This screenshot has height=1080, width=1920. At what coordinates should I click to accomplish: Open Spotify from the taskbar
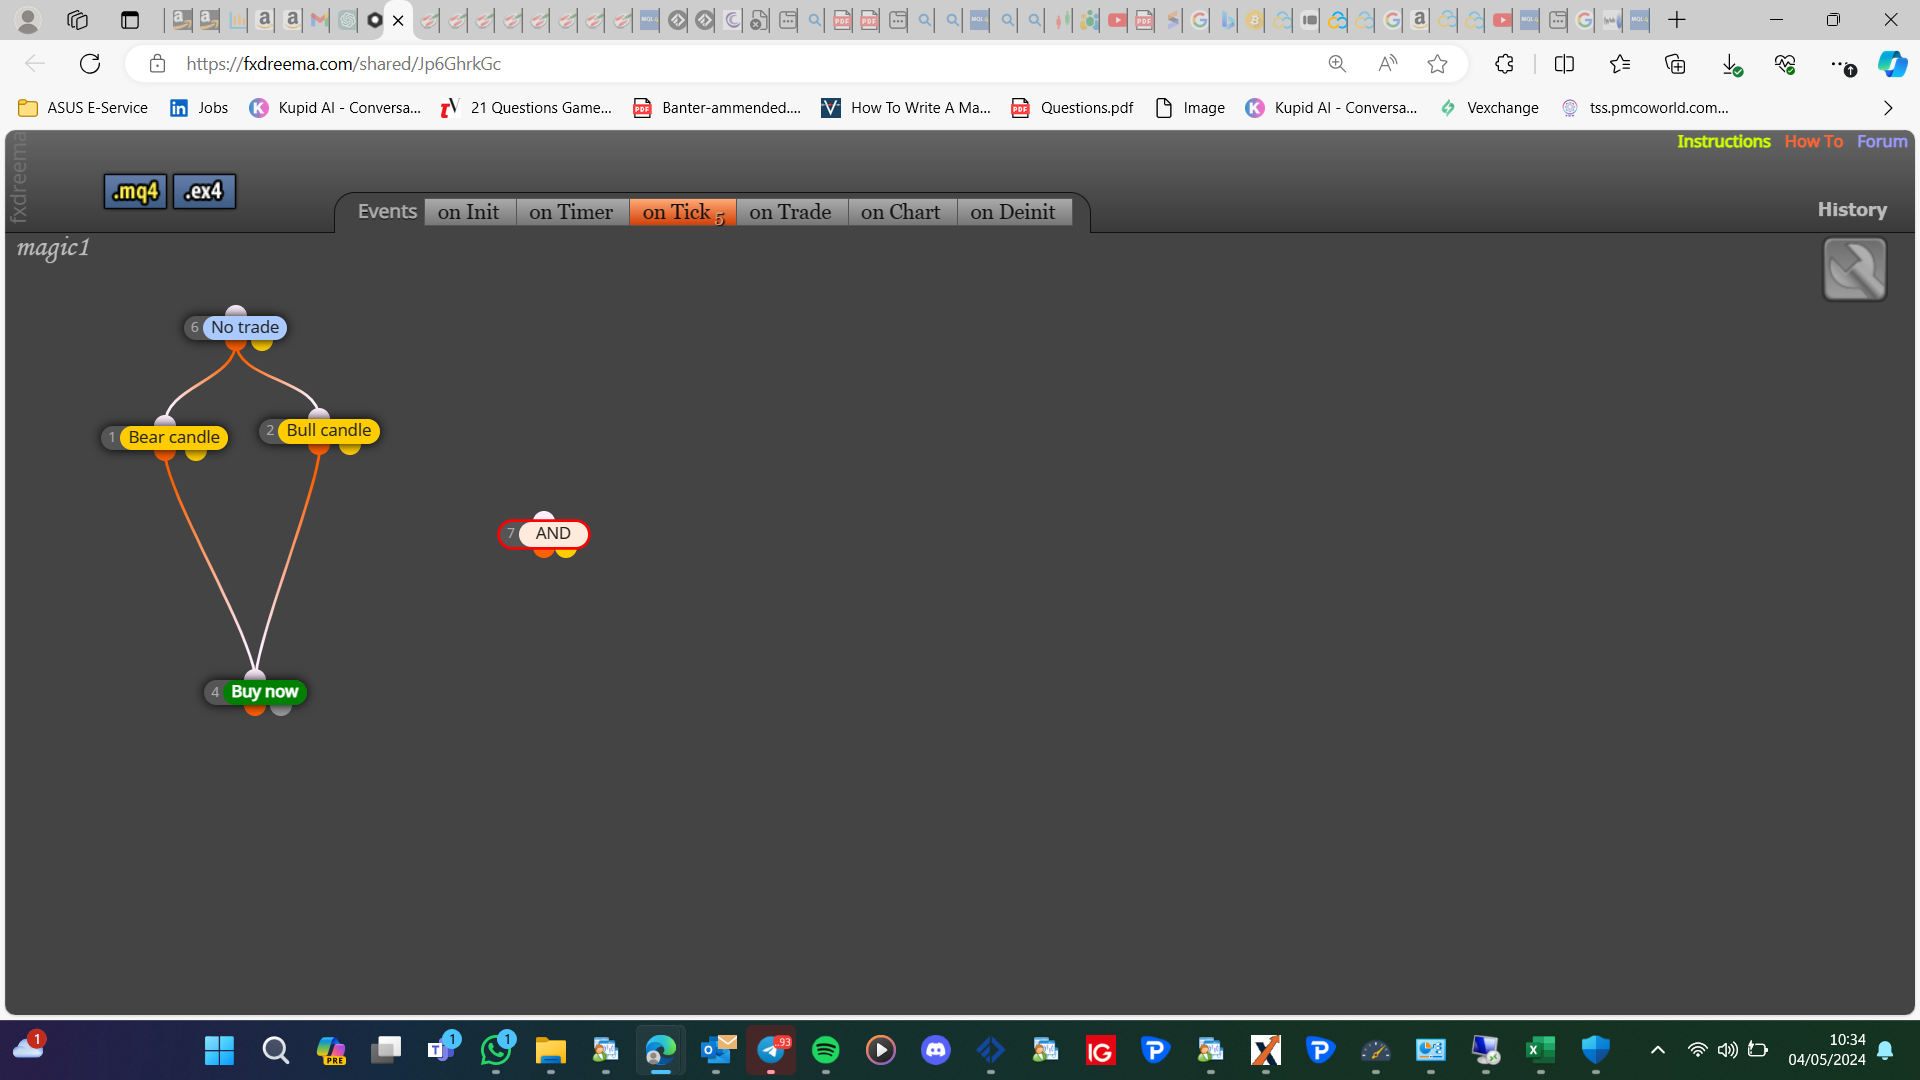click(x=825, y=1050)
